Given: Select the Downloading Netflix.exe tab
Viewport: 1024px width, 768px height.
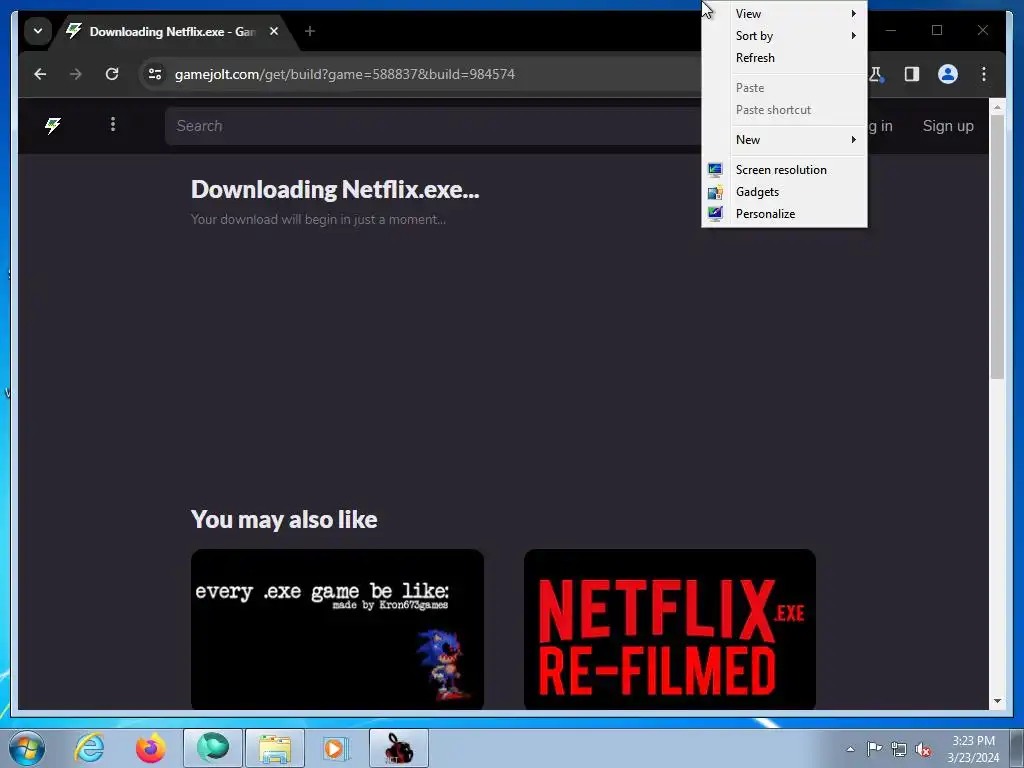Looking at the screenshot, I should tap(174, 31).
